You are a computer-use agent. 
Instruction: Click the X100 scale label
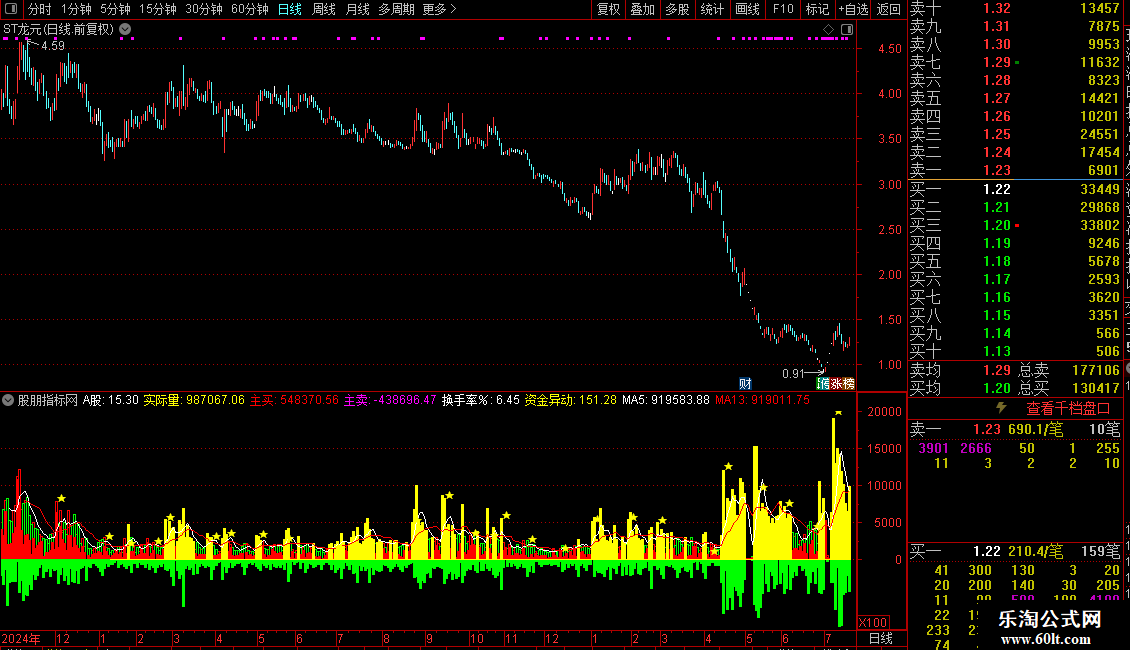pyautogui.click(x=873, y=623)
